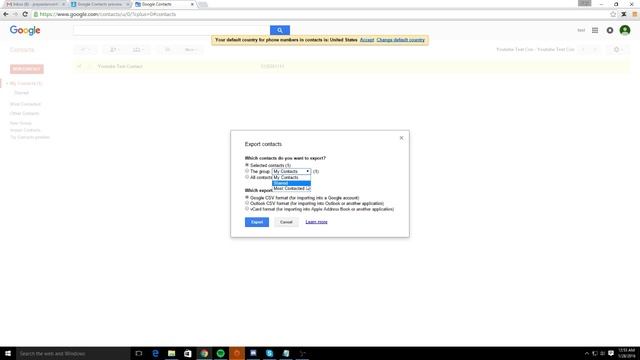Open the Windows Start menu
This screenshot has width=640, height=360.
(8, 353)
